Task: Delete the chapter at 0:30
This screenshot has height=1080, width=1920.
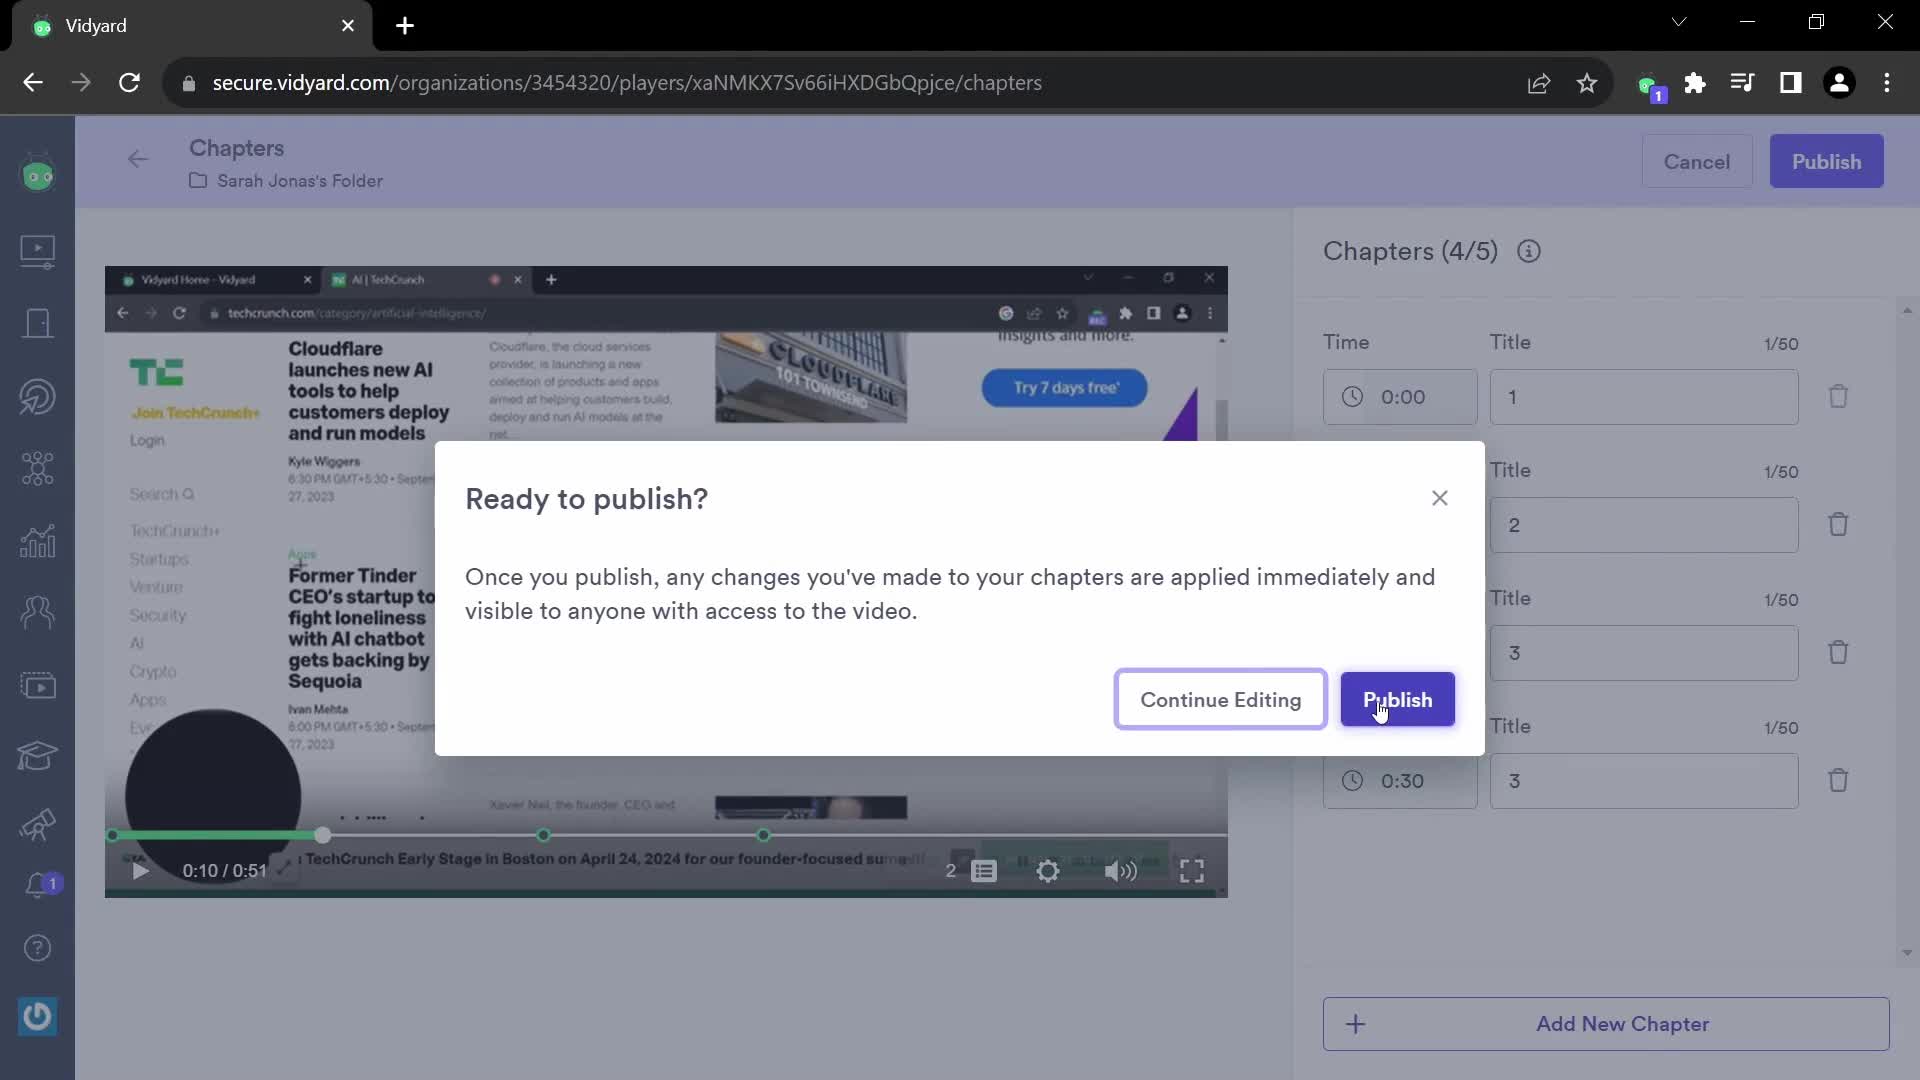Action: click(x=1838, y=781)
